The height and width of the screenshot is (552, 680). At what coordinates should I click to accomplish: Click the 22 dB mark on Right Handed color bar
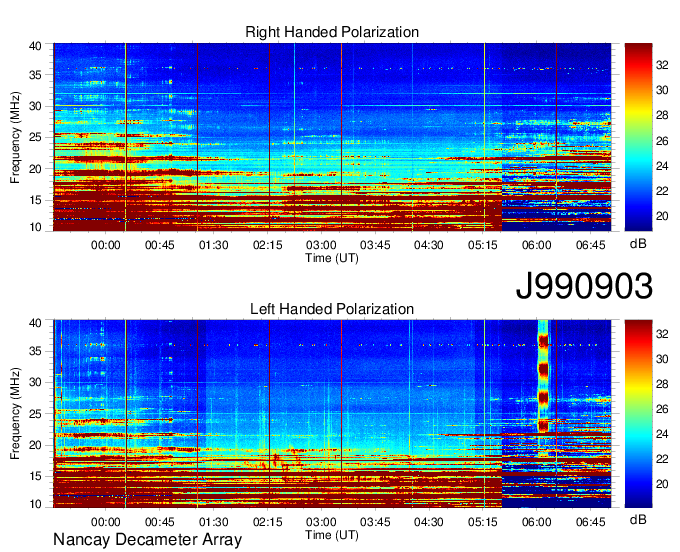coord(662,191)
